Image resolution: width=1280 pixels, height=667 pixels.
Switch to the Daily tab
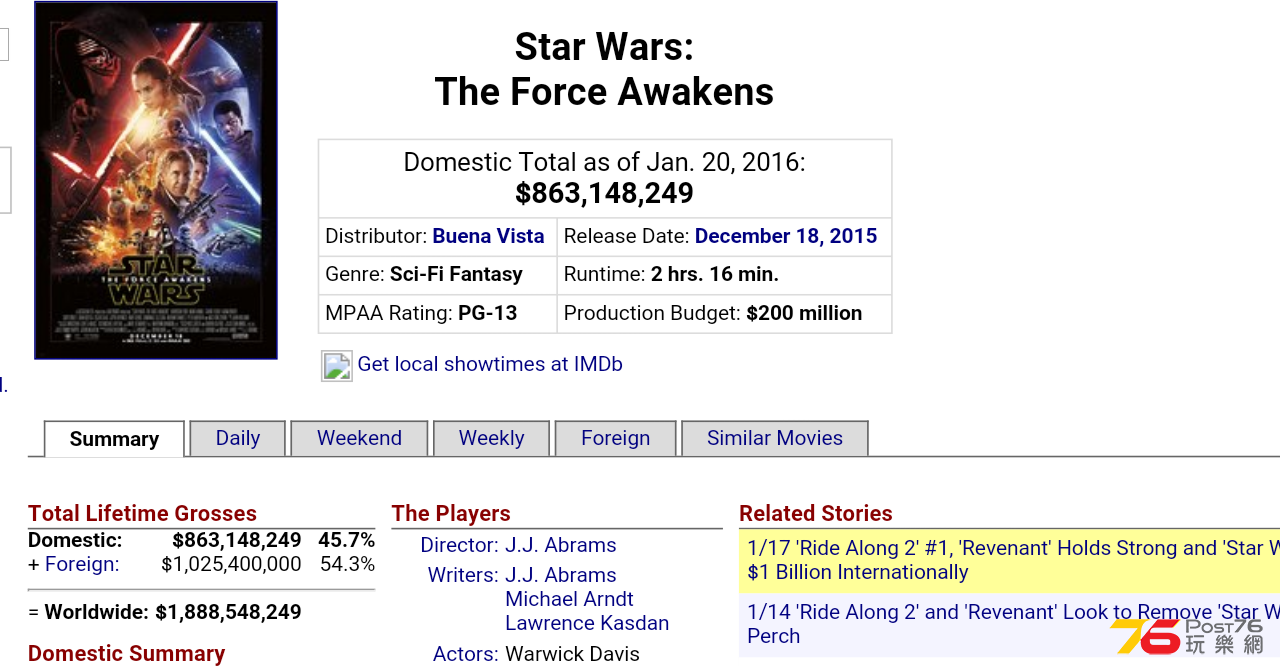tap(238, 438)
